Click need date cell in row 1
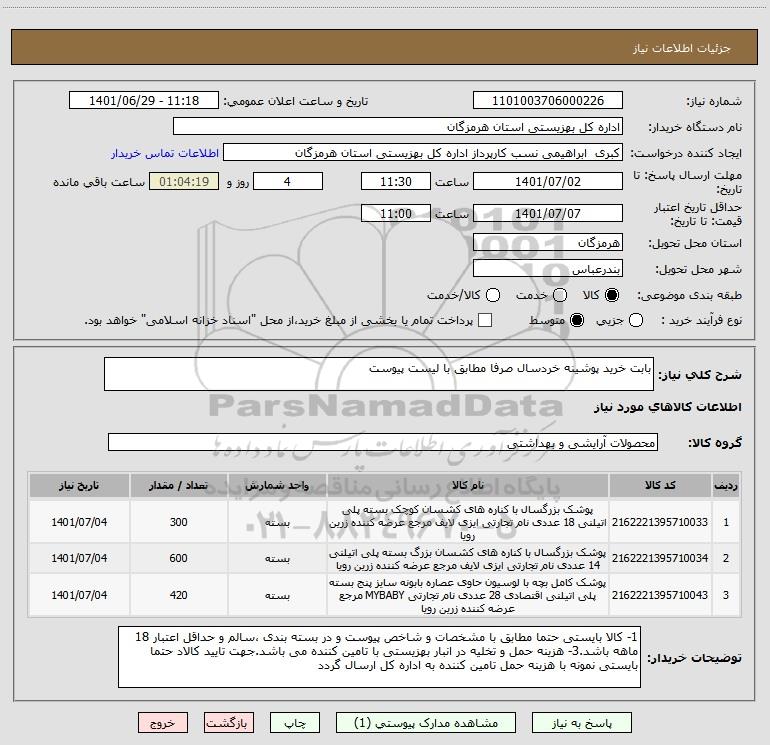 point(79,522)
